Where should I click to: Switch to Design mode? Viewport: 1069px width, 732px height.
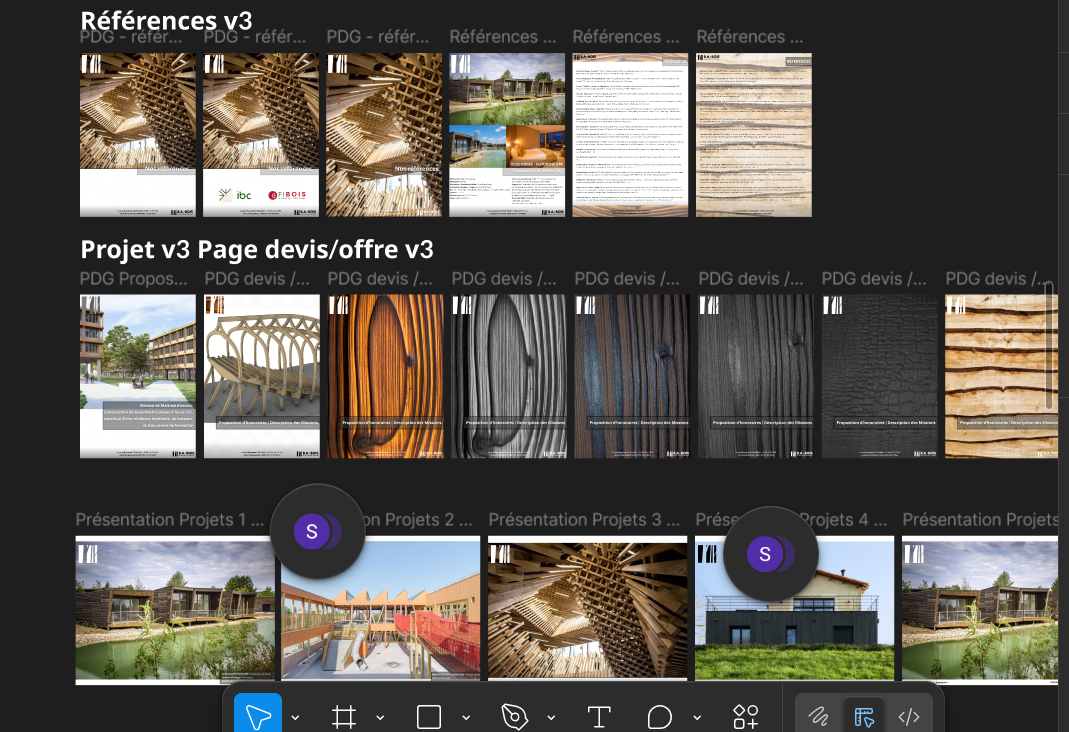(x=864, y=716)
